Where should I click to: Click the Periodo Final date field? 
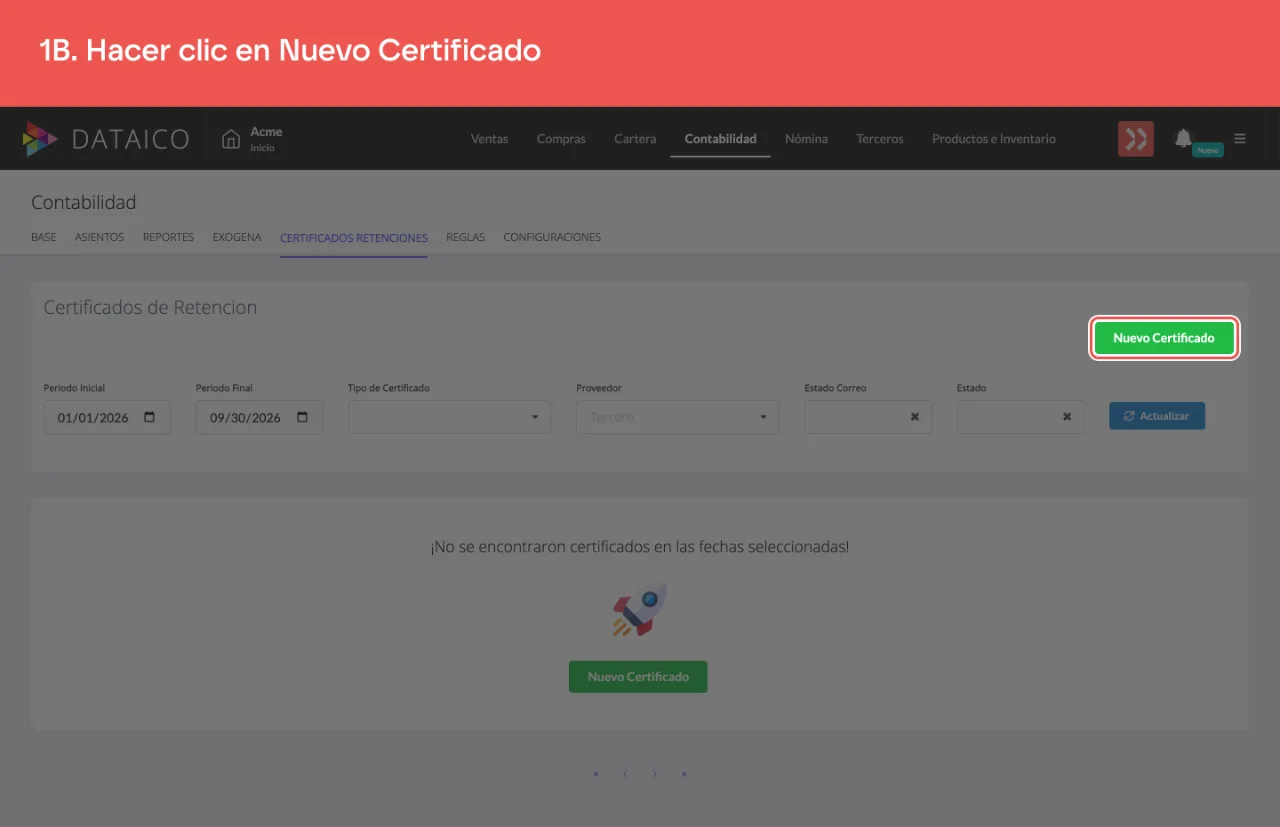[x=259, y=417]
